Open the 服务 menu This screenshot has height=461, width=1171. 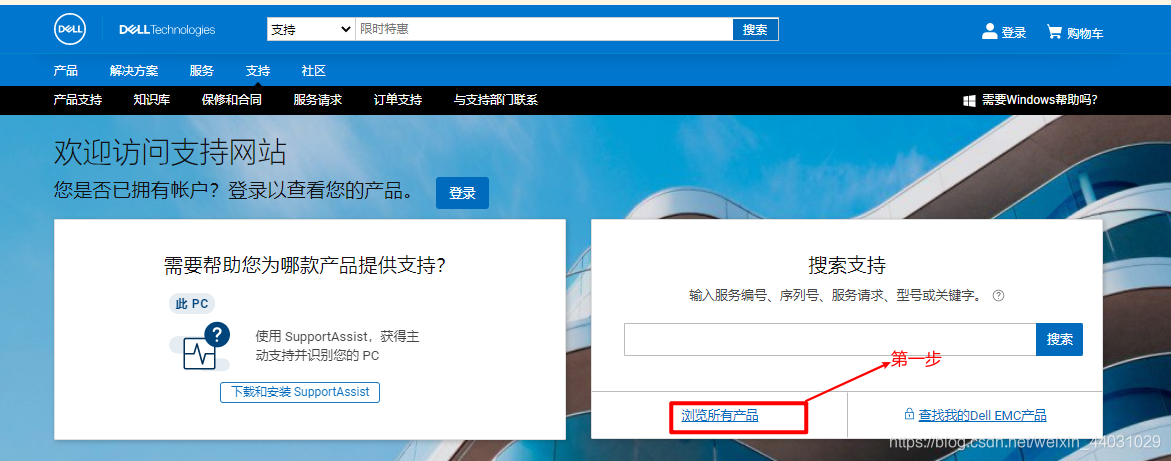click(202, 71)
